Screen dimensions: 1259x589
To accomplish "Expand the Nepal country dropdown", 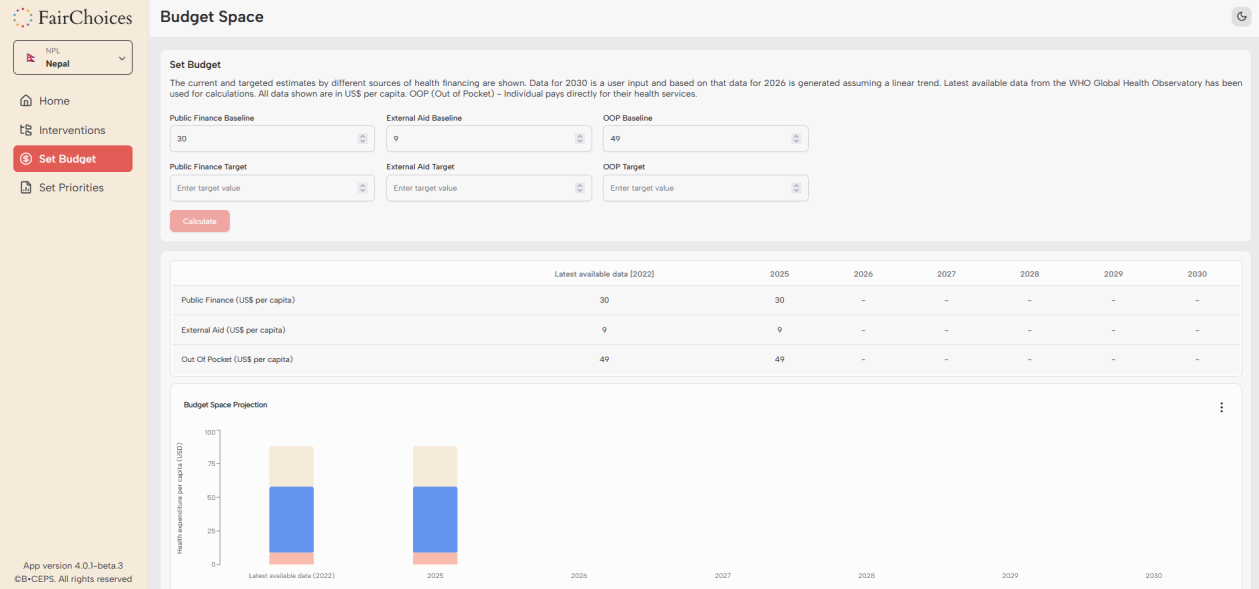I will (122, 58).
